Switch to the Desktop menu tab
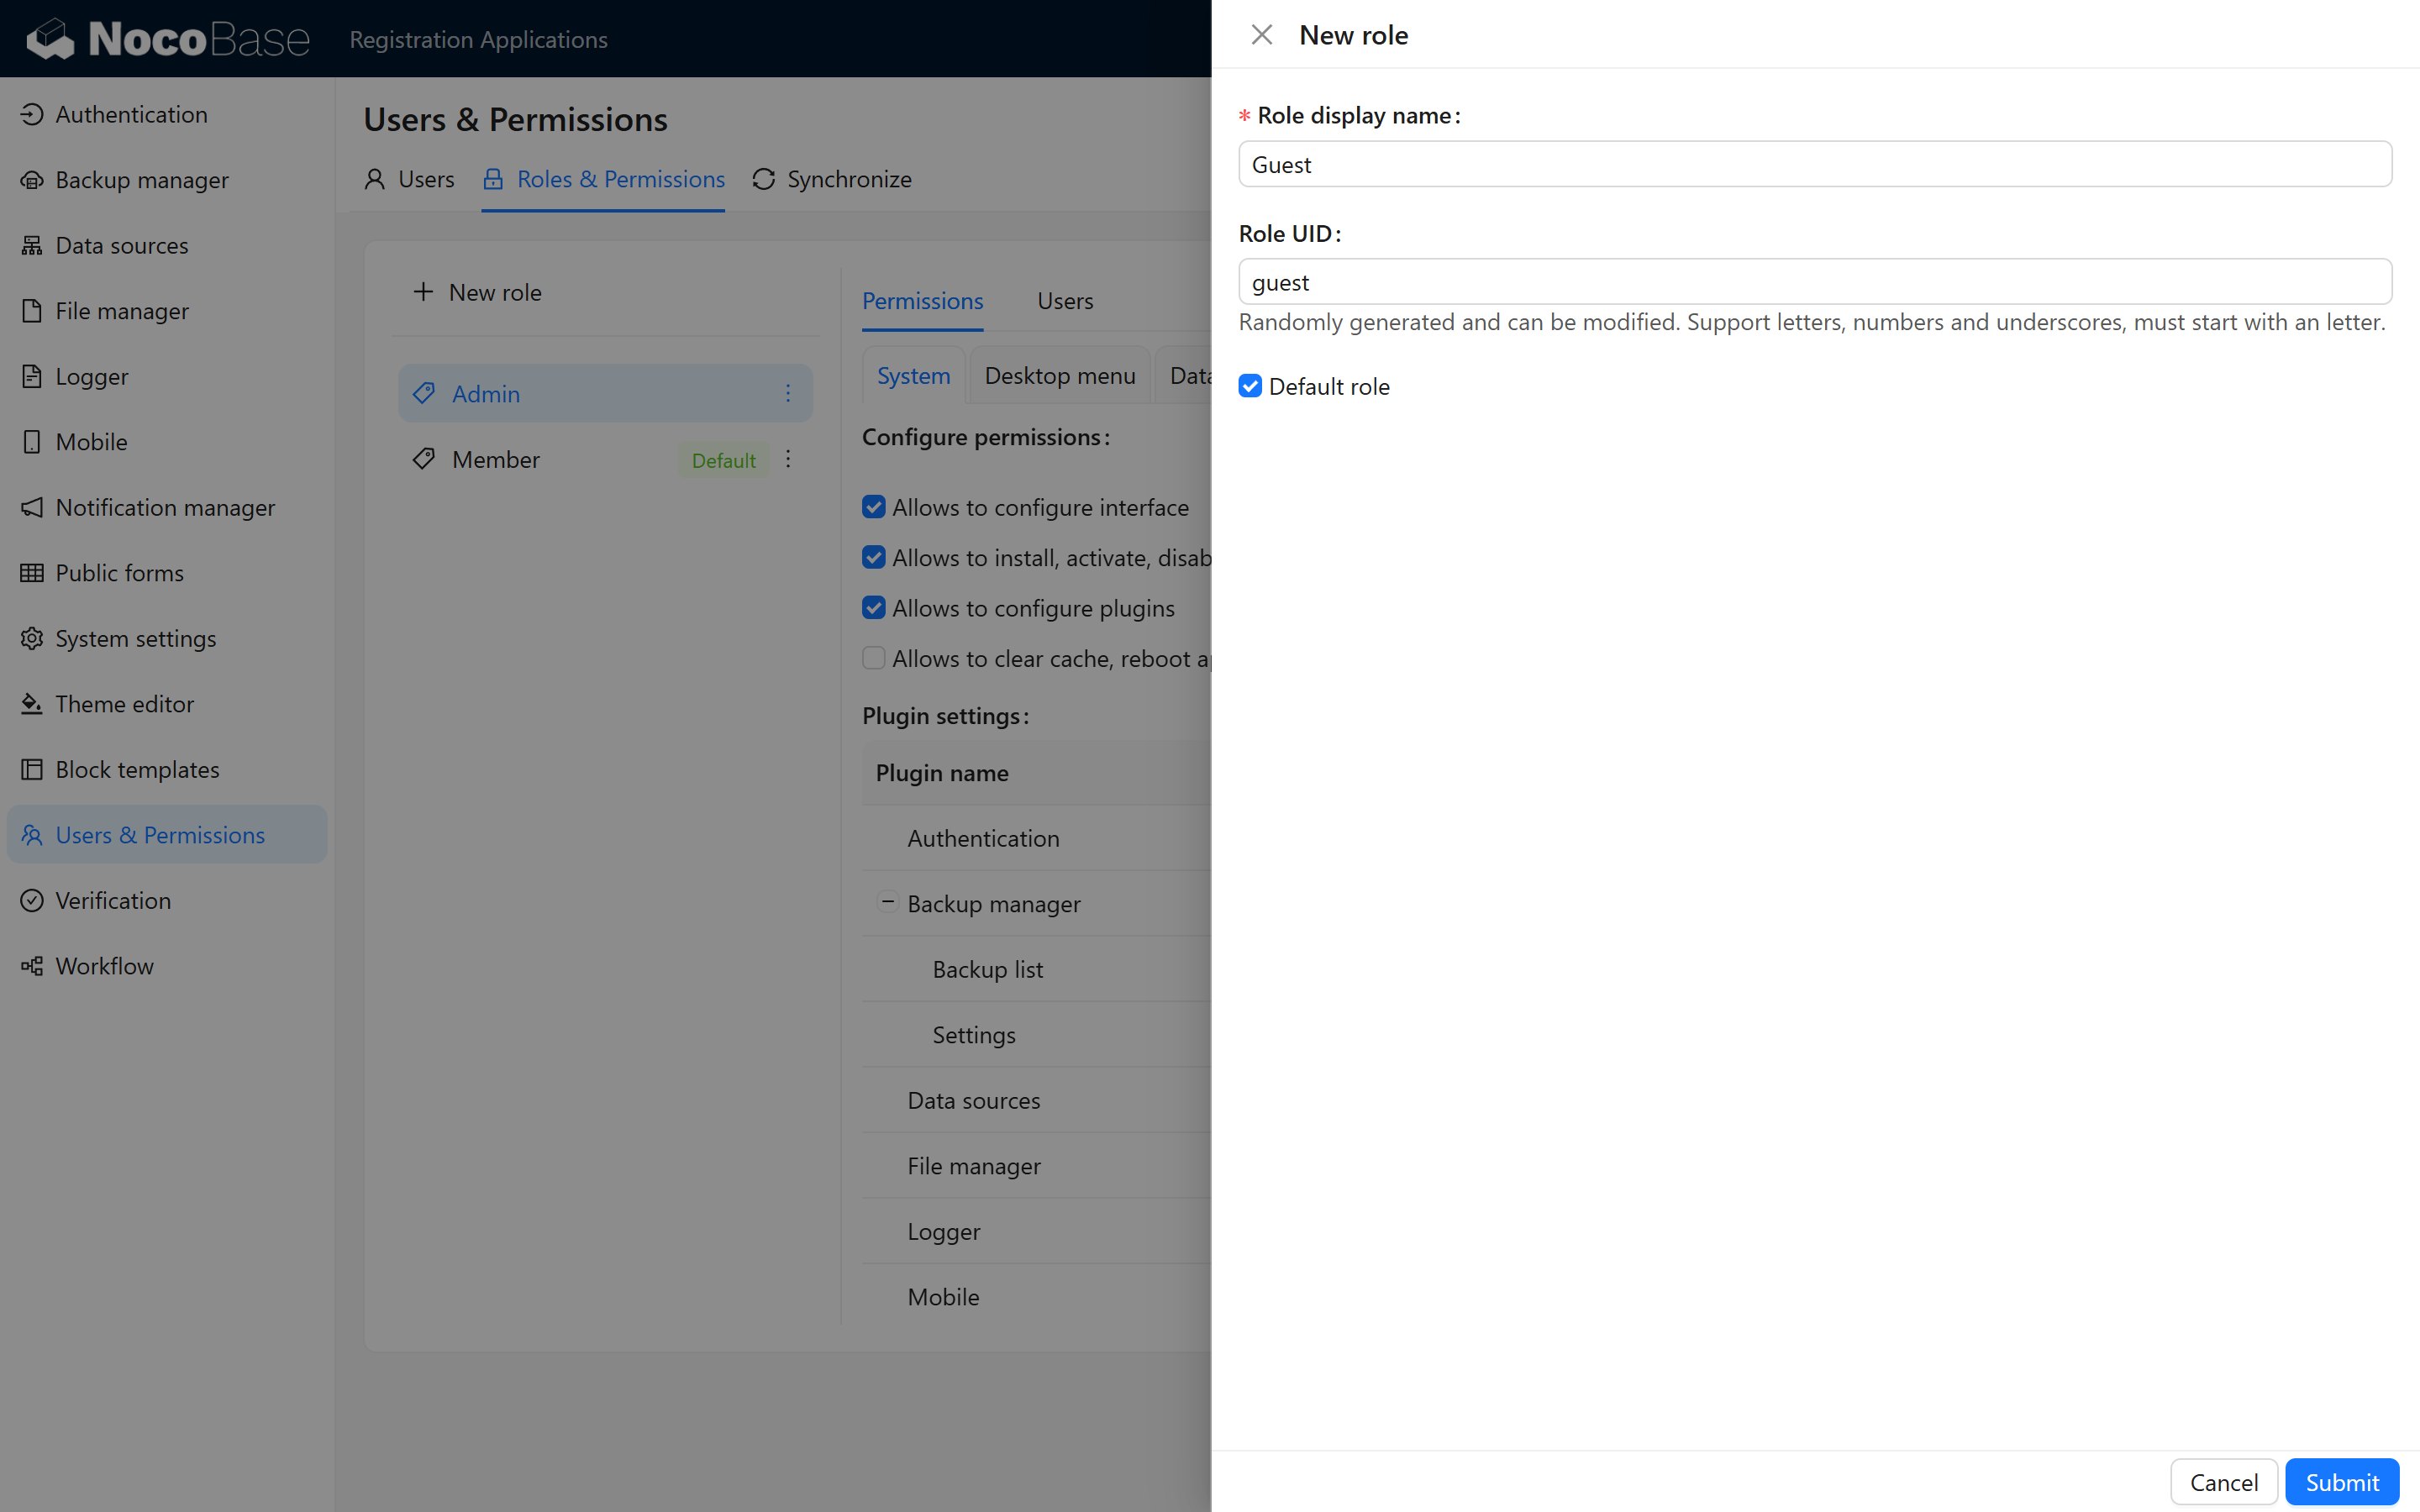 [x=1059, y=376]
